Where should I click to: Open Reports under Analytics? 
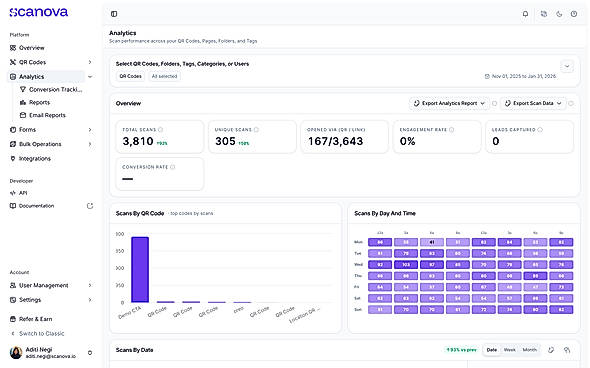point(35,102)
